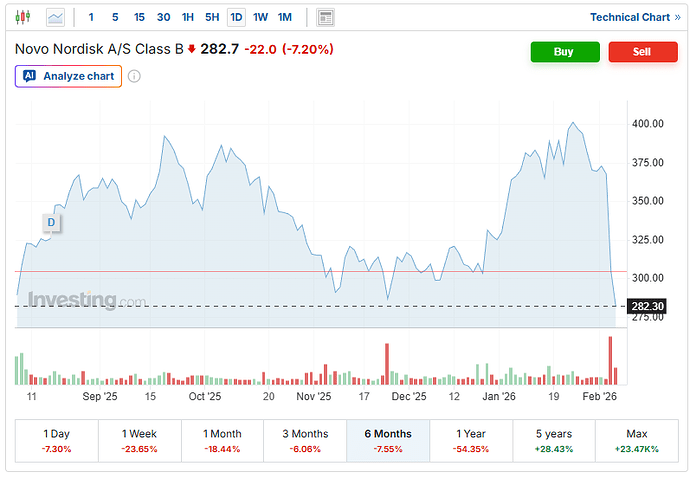This screenshot has height=478, width=690.
Task: Click the D dividend marker on chart
Action: [49, 222]
